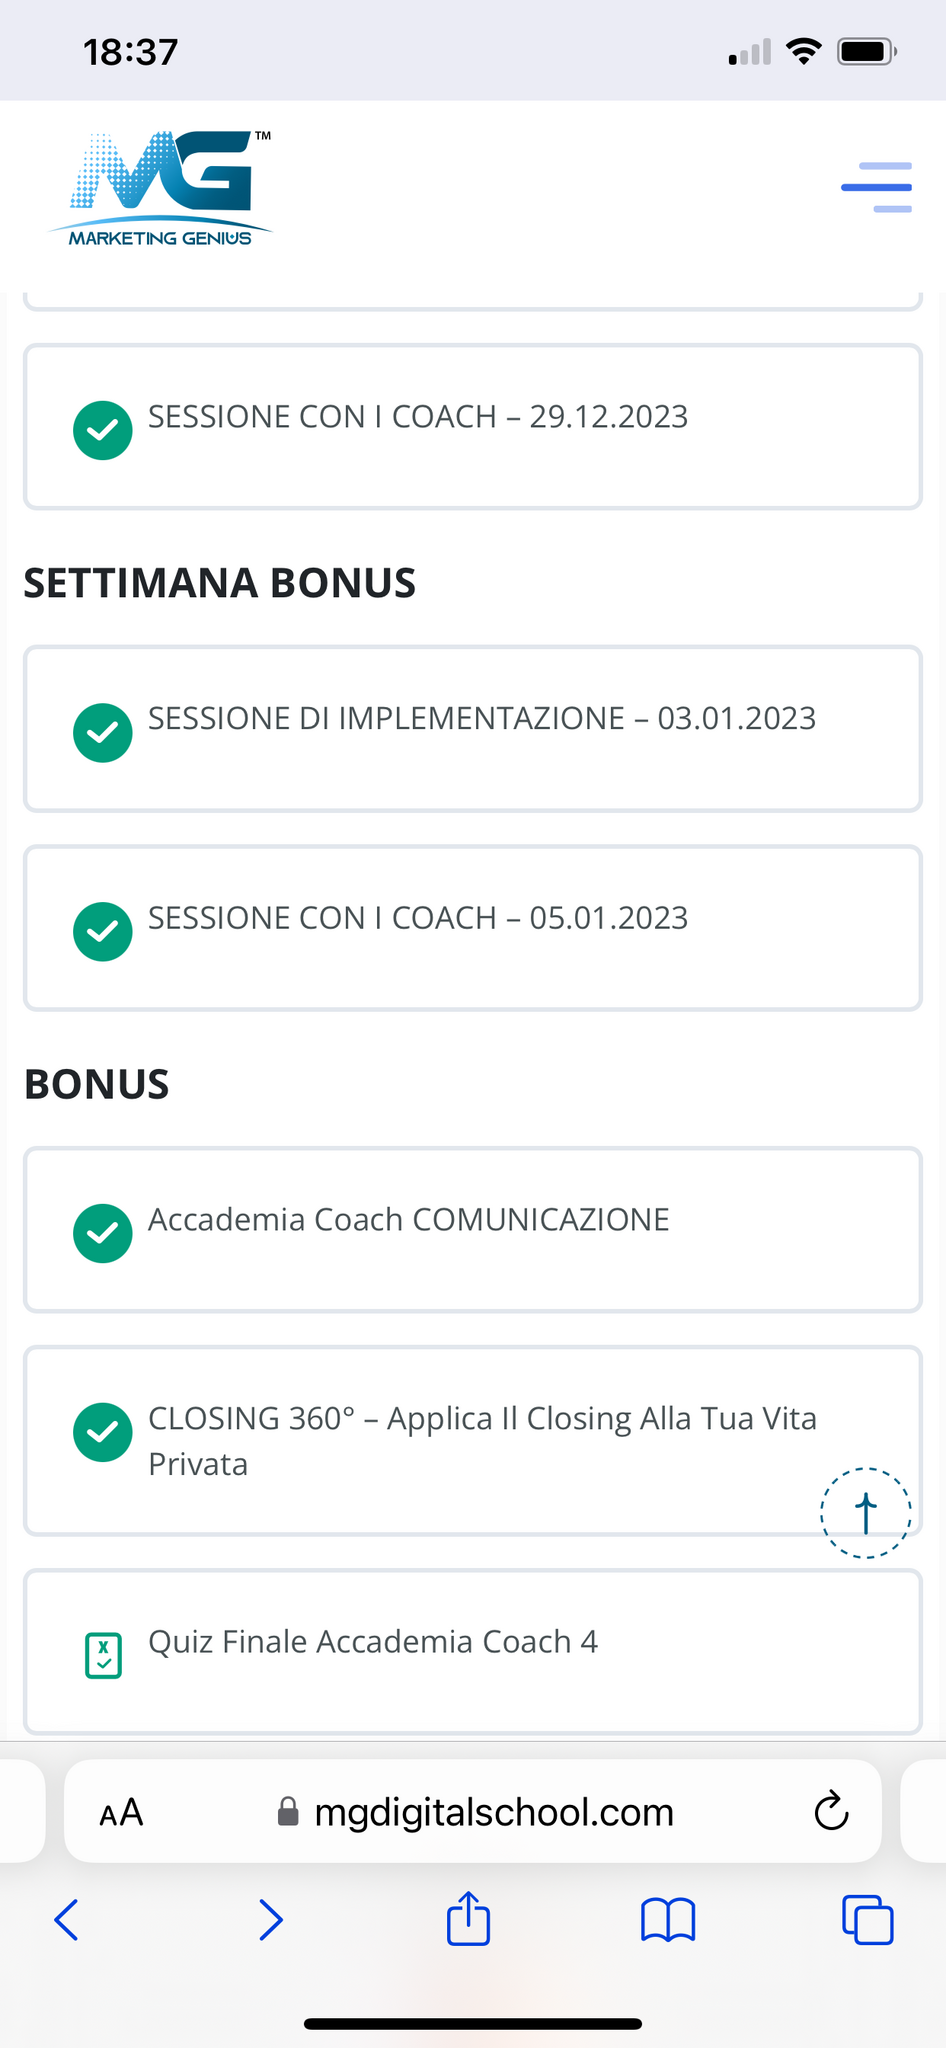Tap the home indicator bar
This screenshot has width=946, height=2048.
coord(473,2024)
